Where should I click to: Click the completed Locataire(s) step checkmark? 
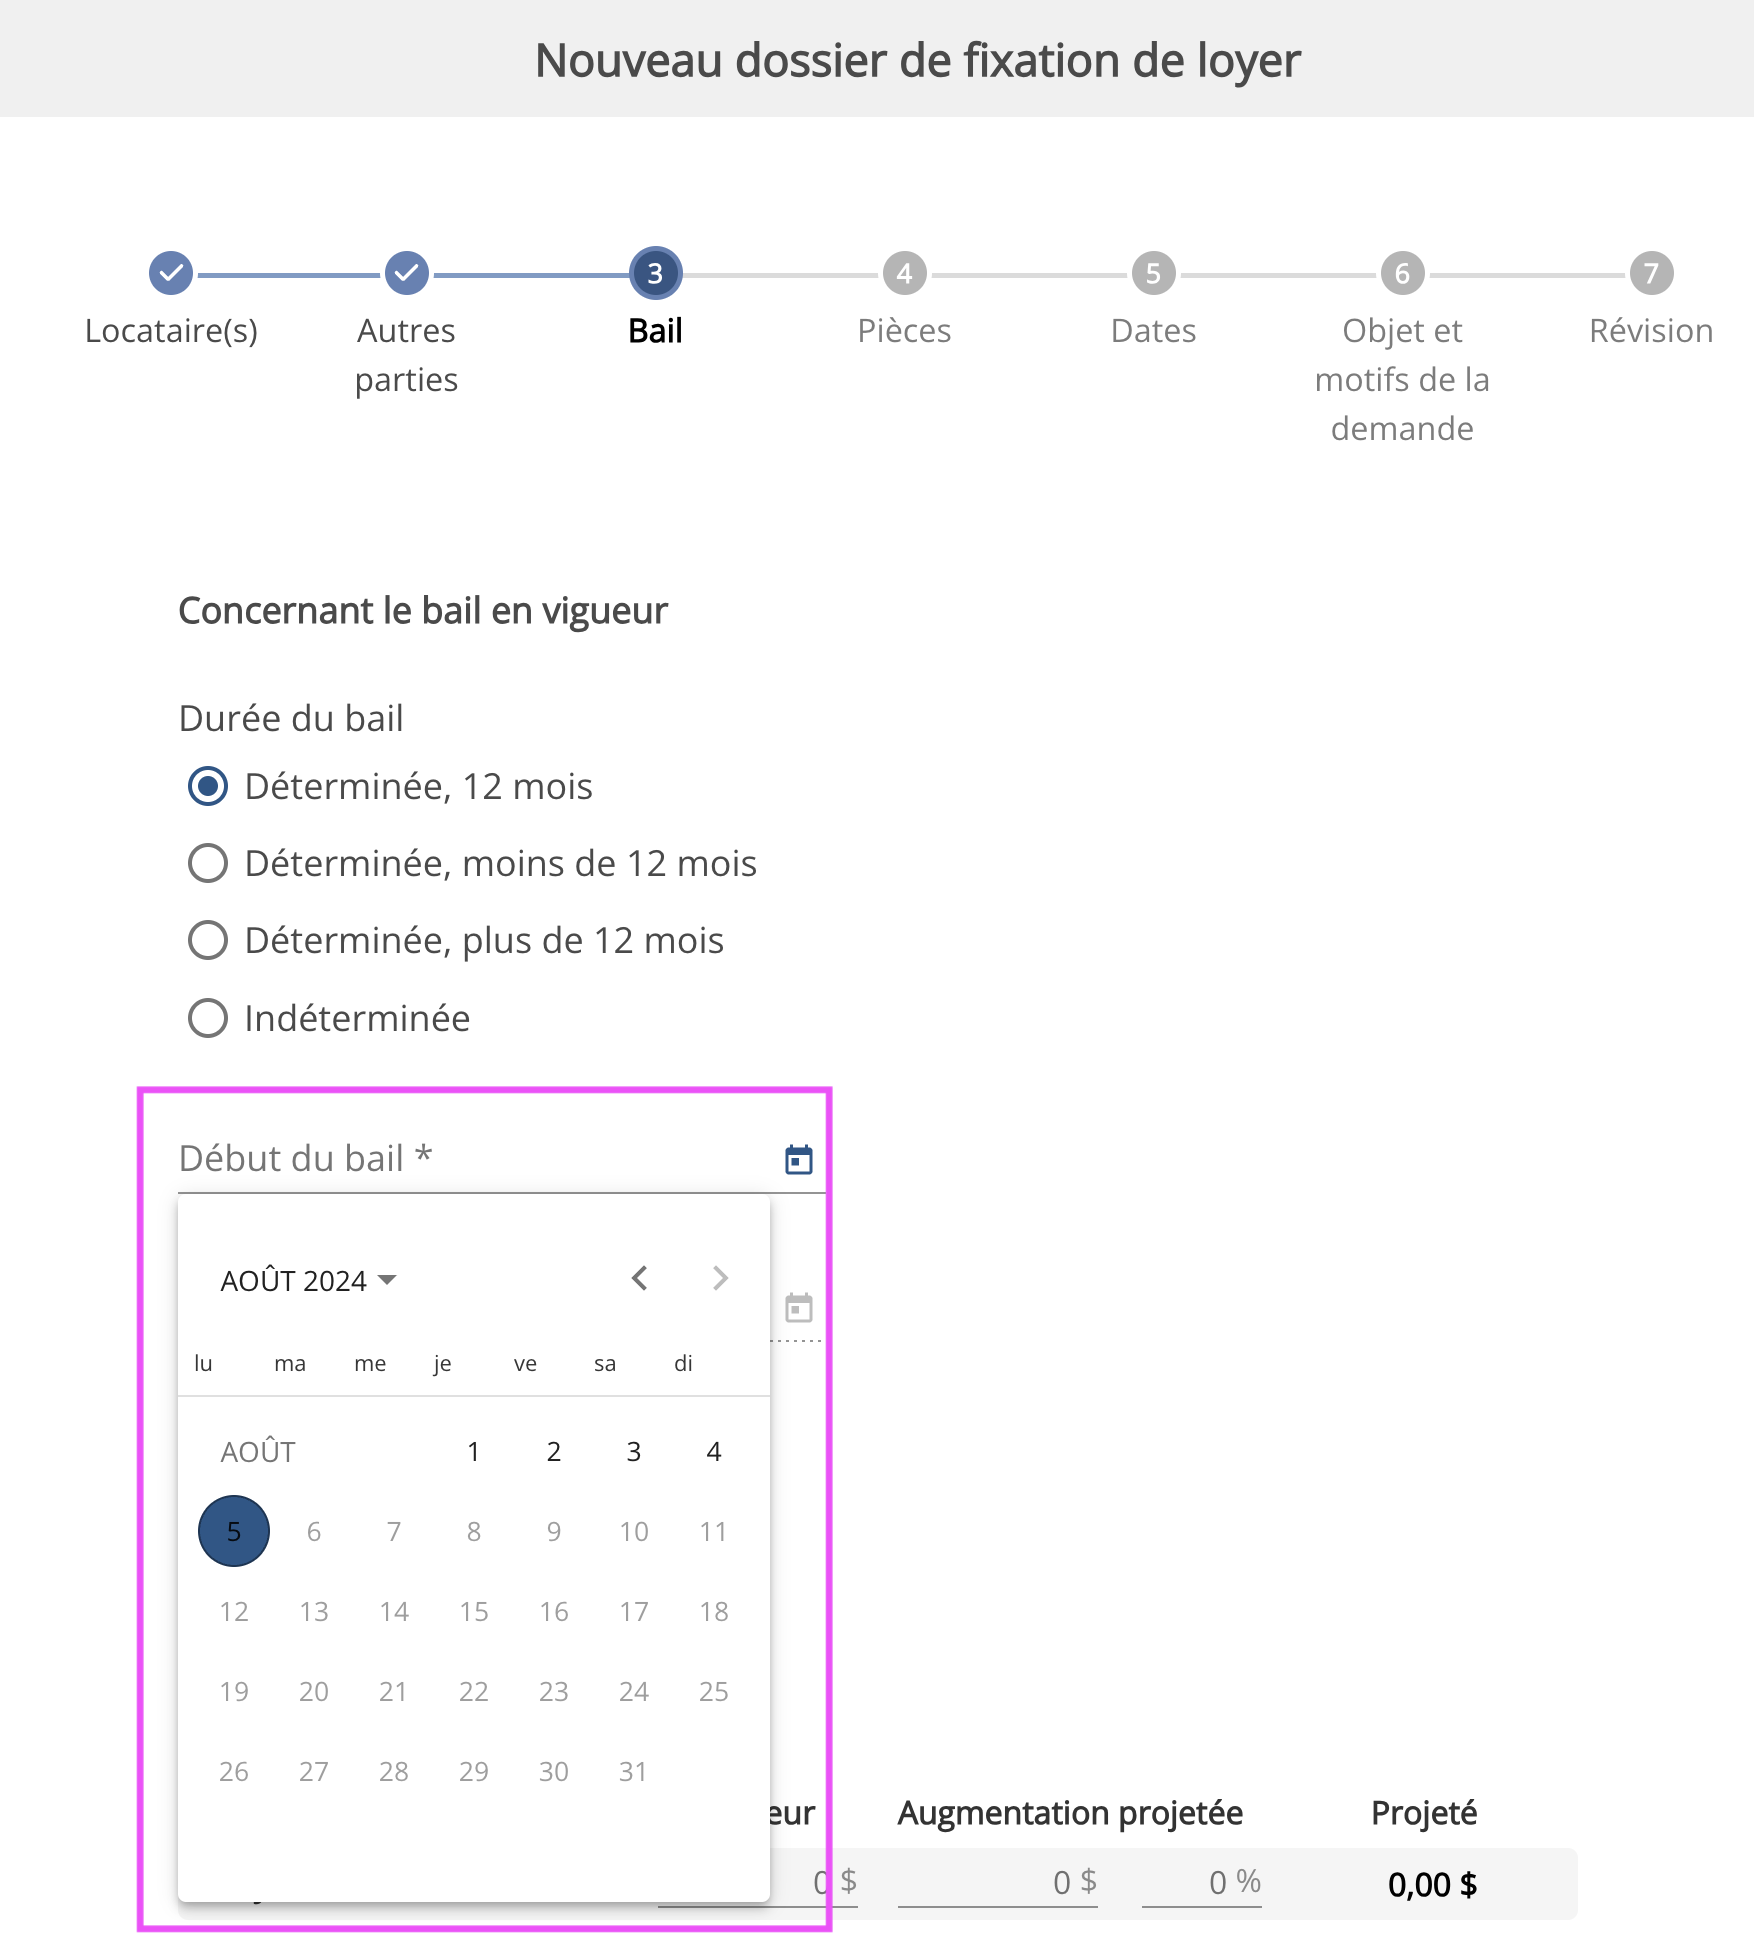171,273
